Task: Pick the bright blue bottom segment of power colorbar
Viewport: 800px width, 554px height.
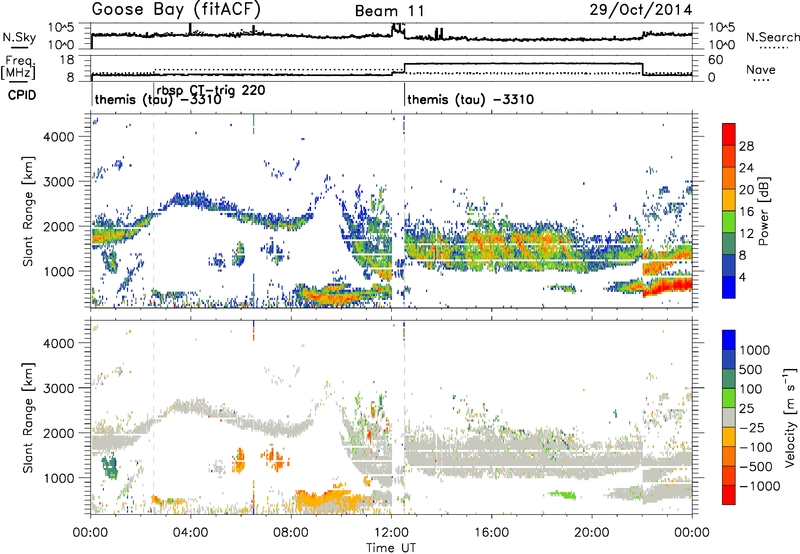Action: point(729,287)
